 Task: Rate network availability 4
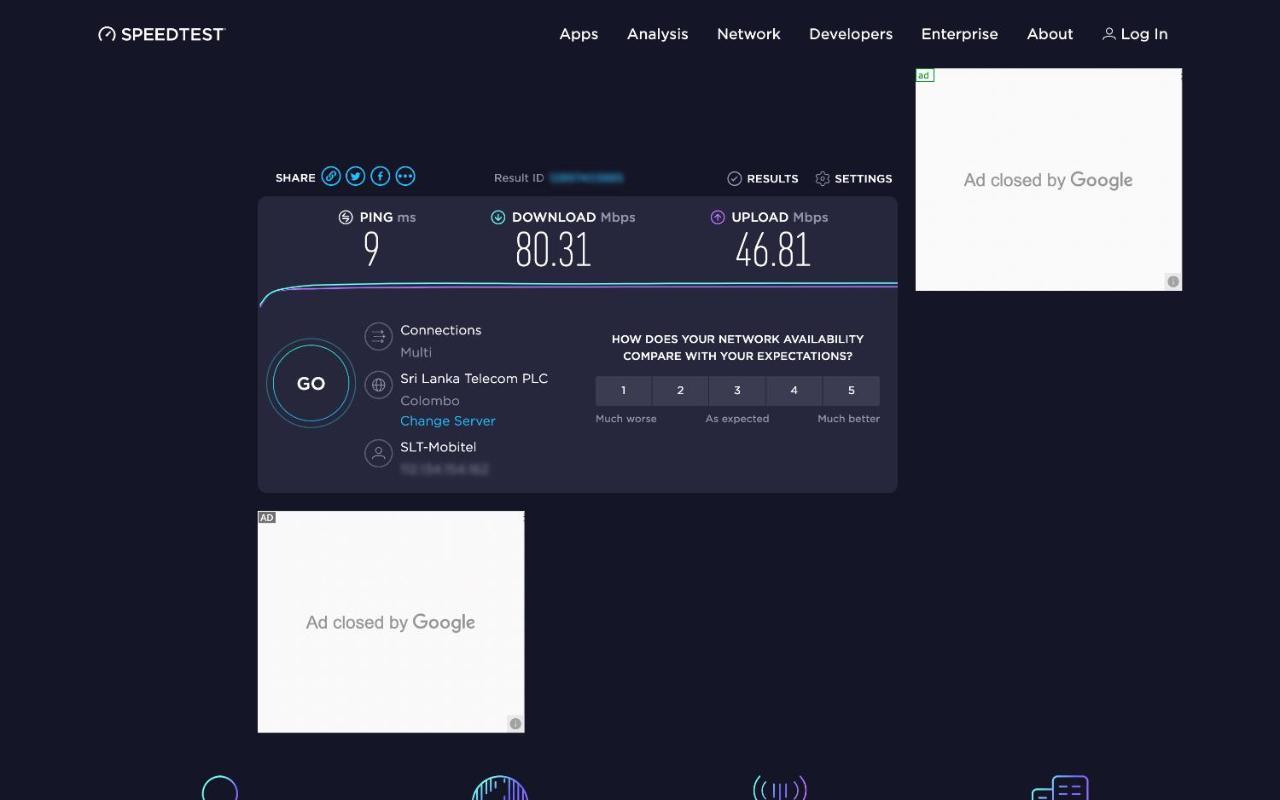[x=794, y=390]
